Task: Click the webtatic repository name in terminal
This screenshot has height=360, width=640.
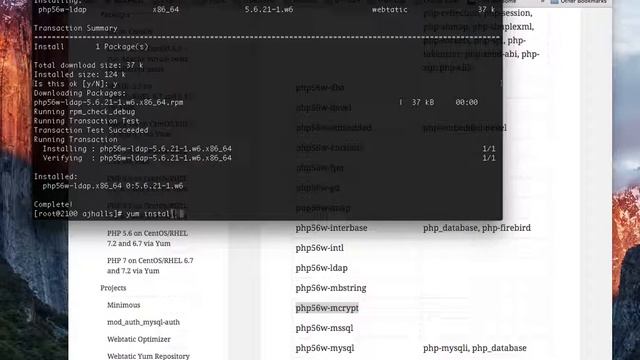Action: coord(390,9)
